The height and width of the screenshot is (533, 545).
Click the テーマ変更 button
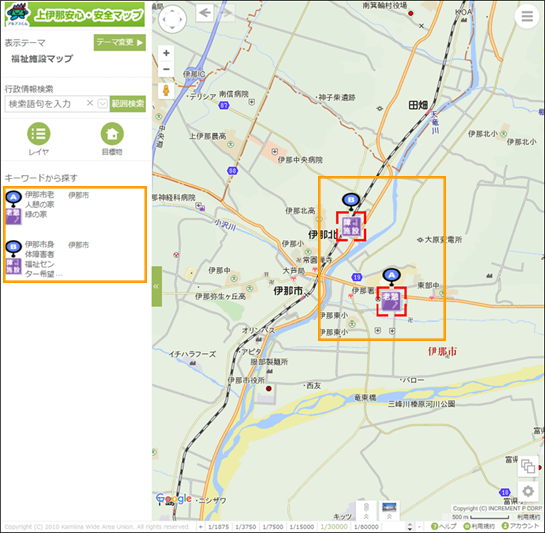tap(120, 42)
